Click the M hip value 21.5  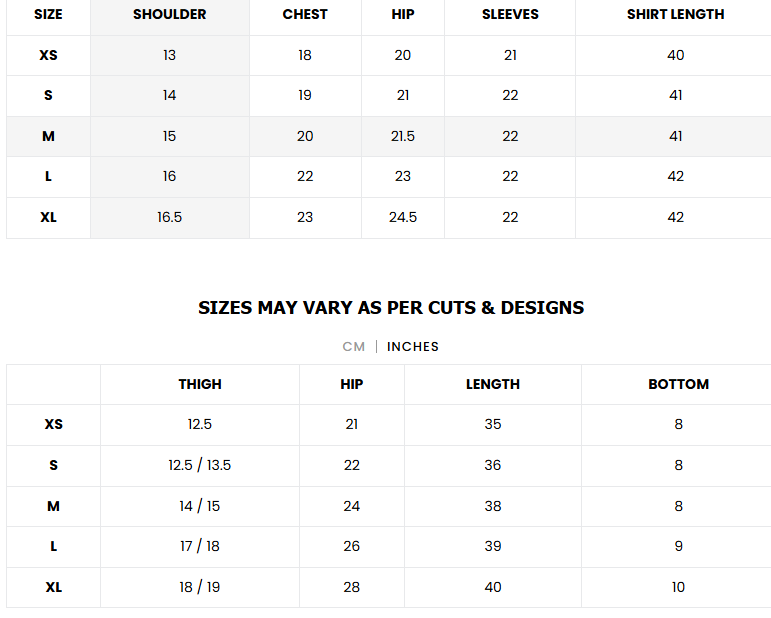[403, 136]
